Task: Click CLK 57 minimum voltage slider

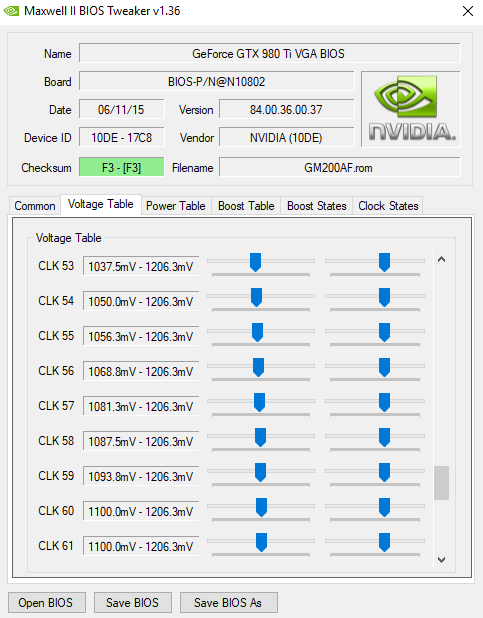Action: [x=261, y=404]
